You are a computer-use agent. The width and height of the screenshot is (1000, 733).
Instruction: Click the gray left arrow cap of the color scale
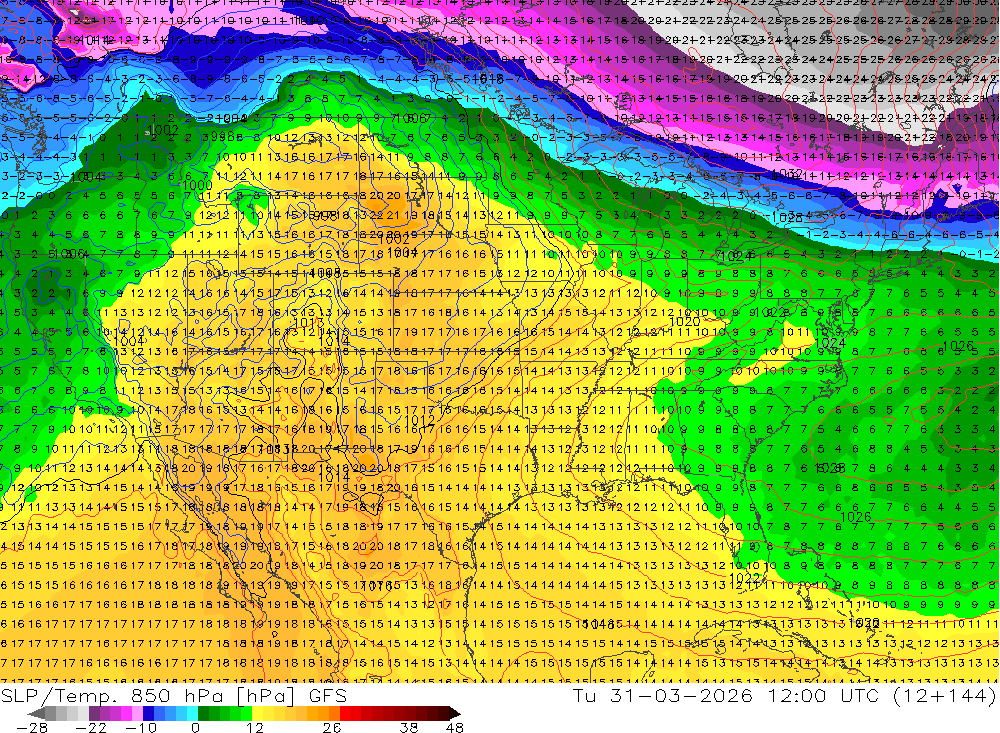[37, 713]
